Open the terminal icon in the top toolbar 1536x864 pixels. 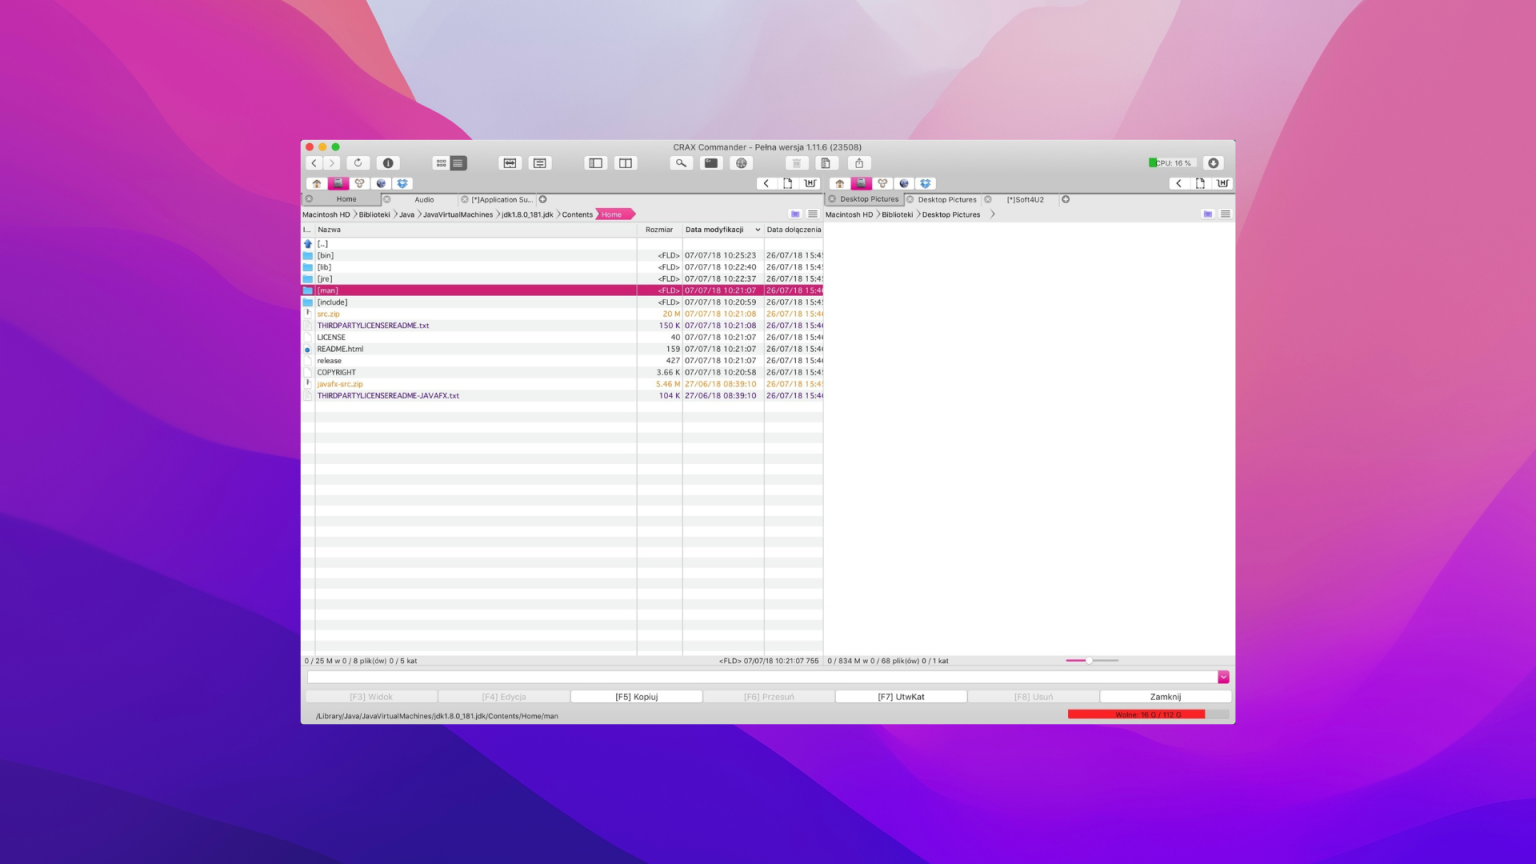click(x=711, y=163)
